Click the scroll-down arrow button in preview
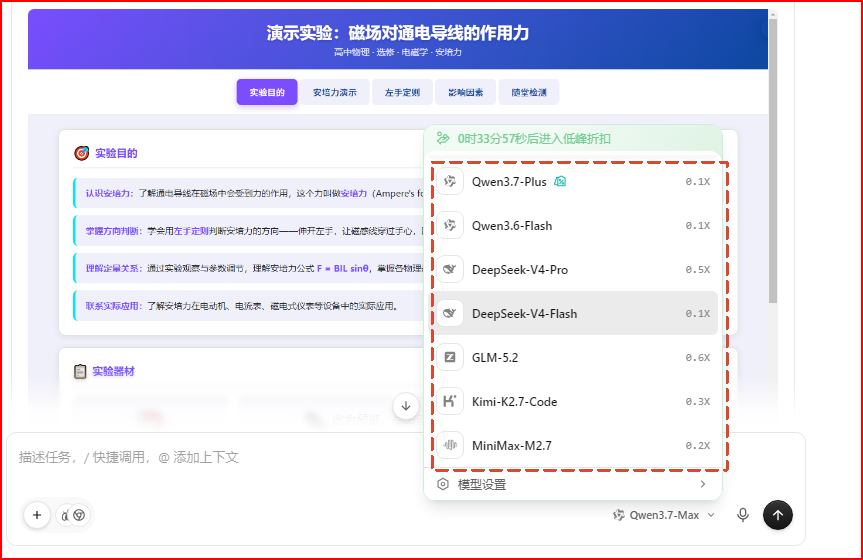This screenshot has width=863, height=560. click(406, 406)
